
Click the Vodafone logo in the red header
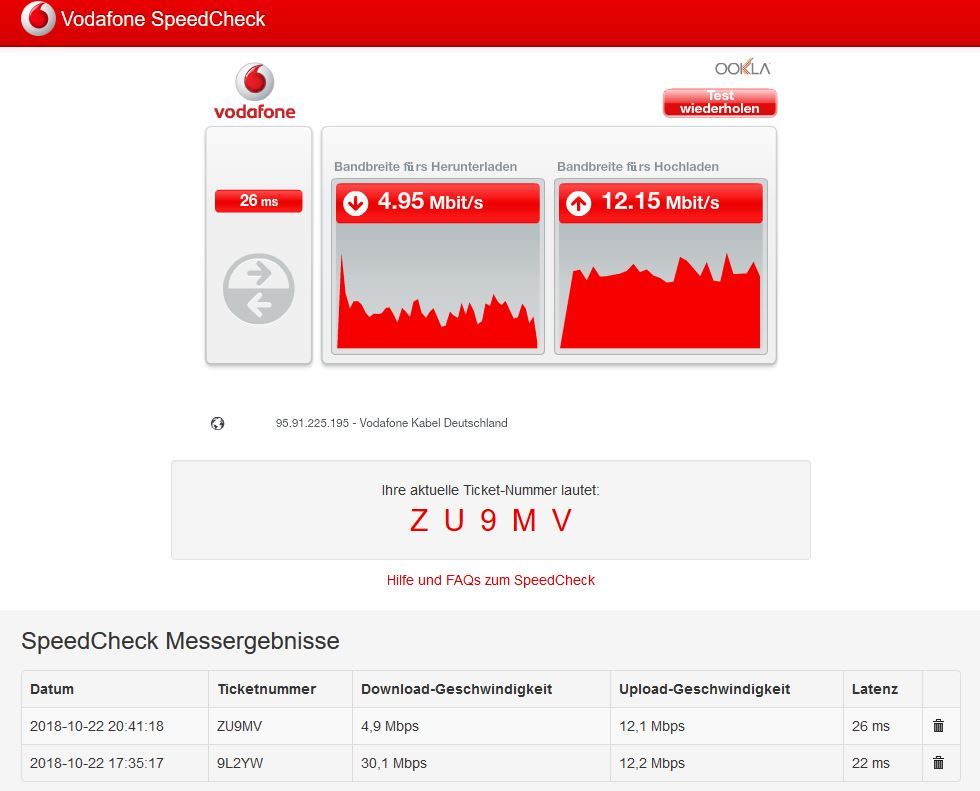coord(38,18)
